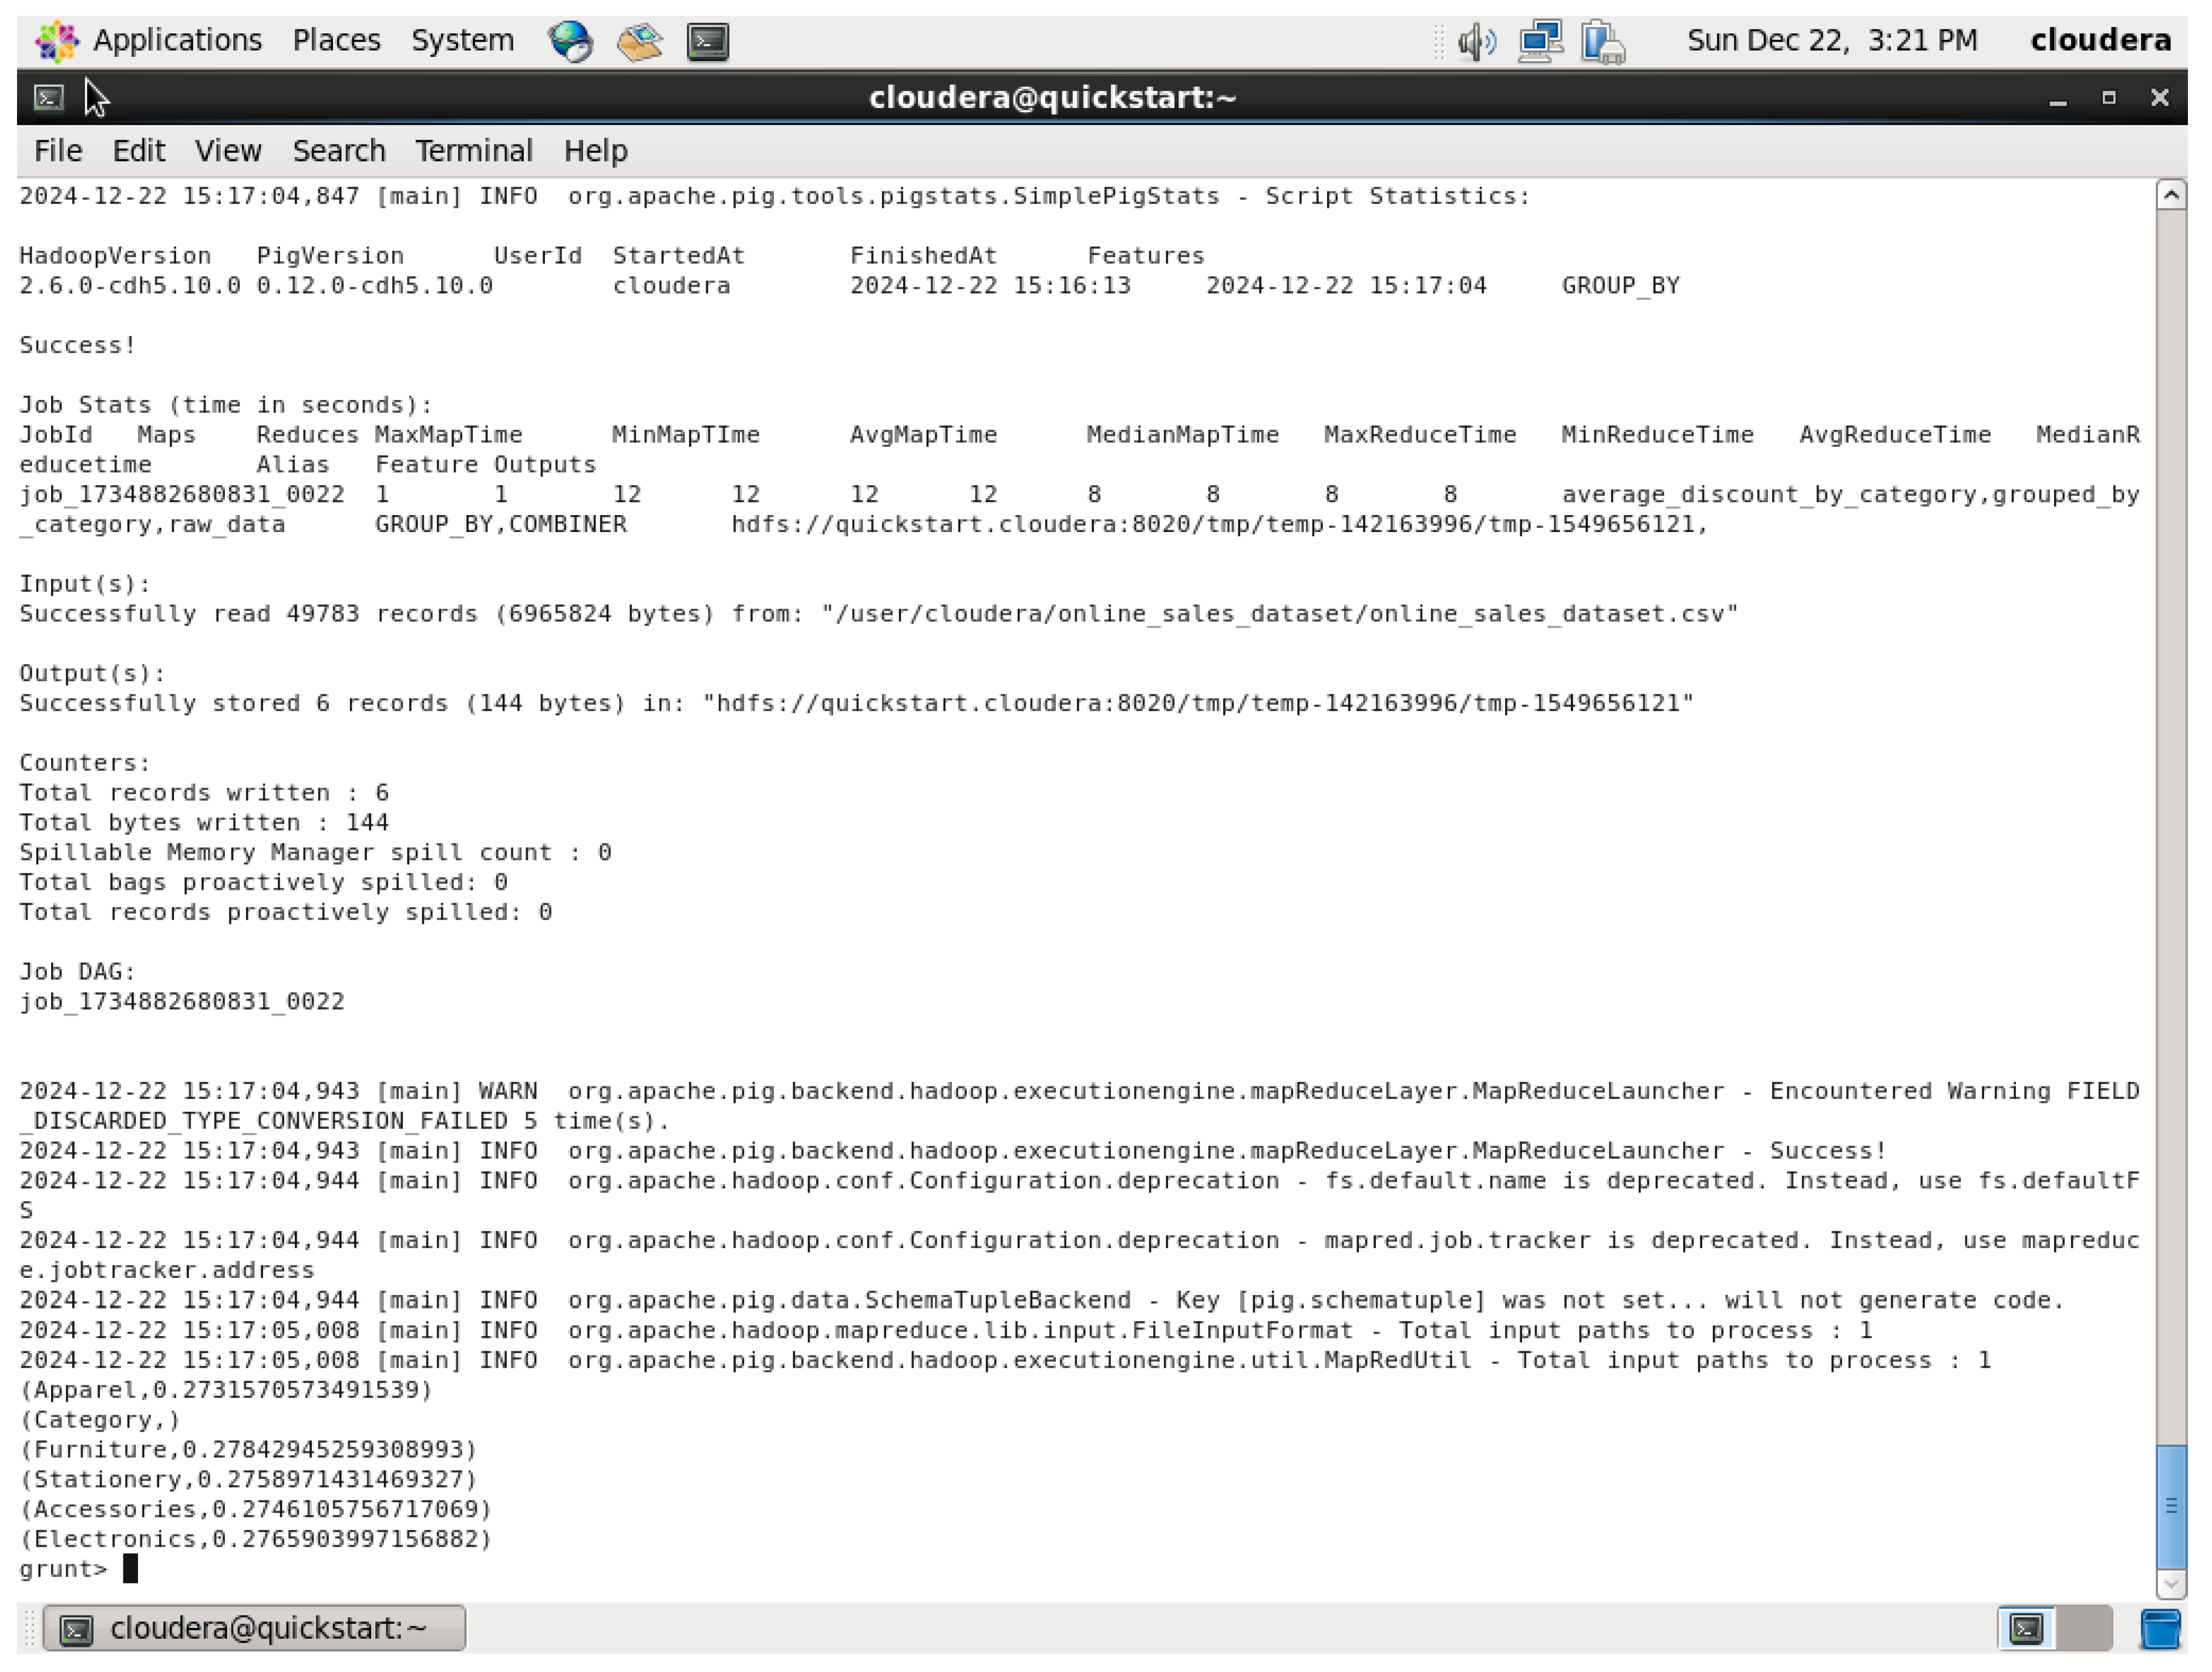2212x1672 pixels.
Task: Open the Search menu in the terminal
Action: (x=339, y=150)
